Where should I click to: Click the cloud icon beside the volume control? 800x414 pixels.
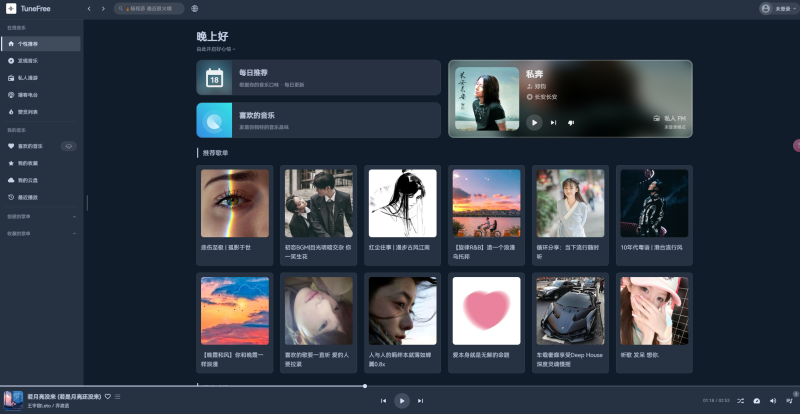[x=757, y=401]
